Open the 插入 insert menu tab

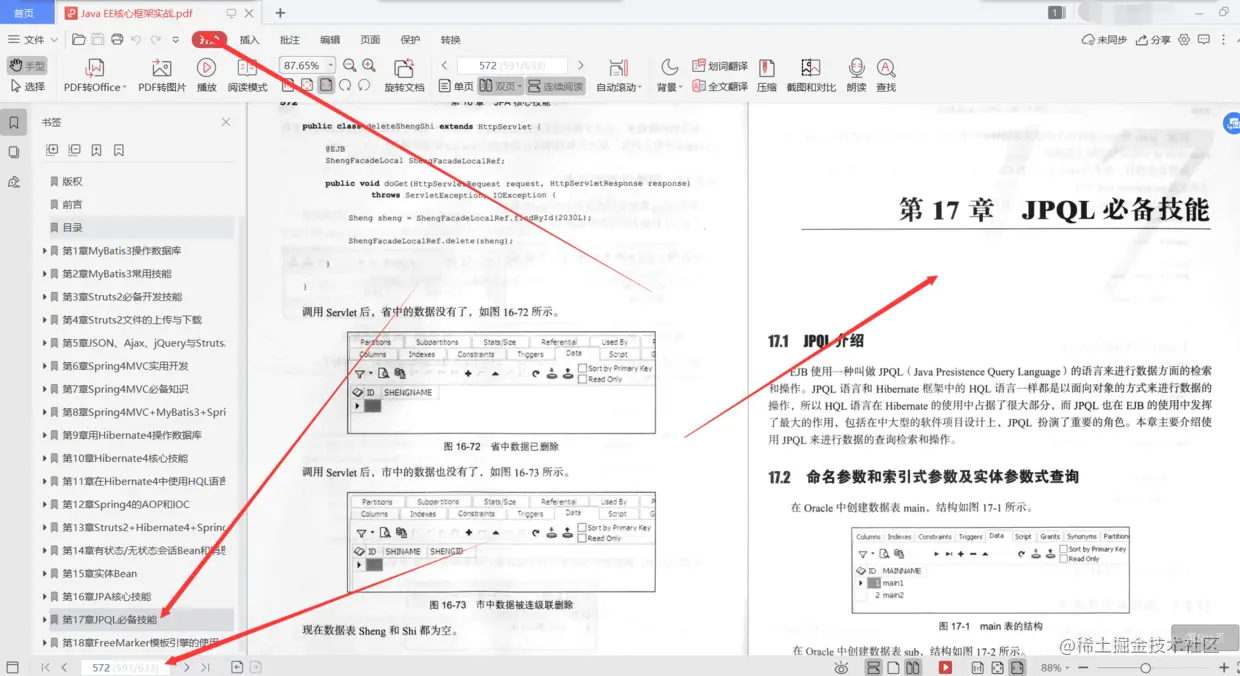point(250,40)
